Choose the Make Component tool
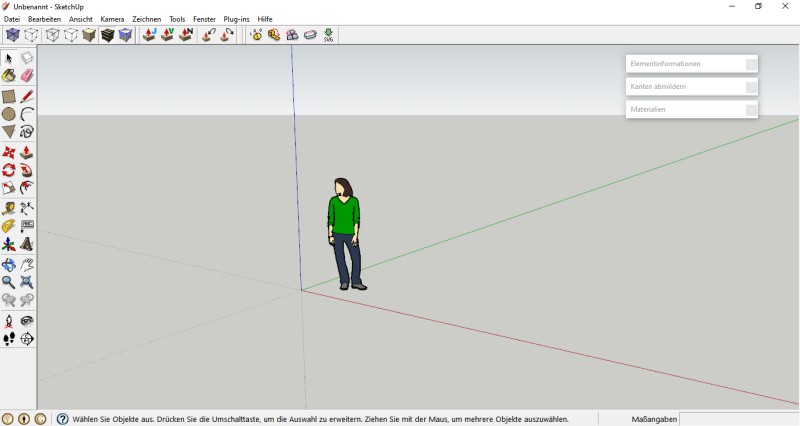This screenshot has height=426, width=800. point(27,58)
